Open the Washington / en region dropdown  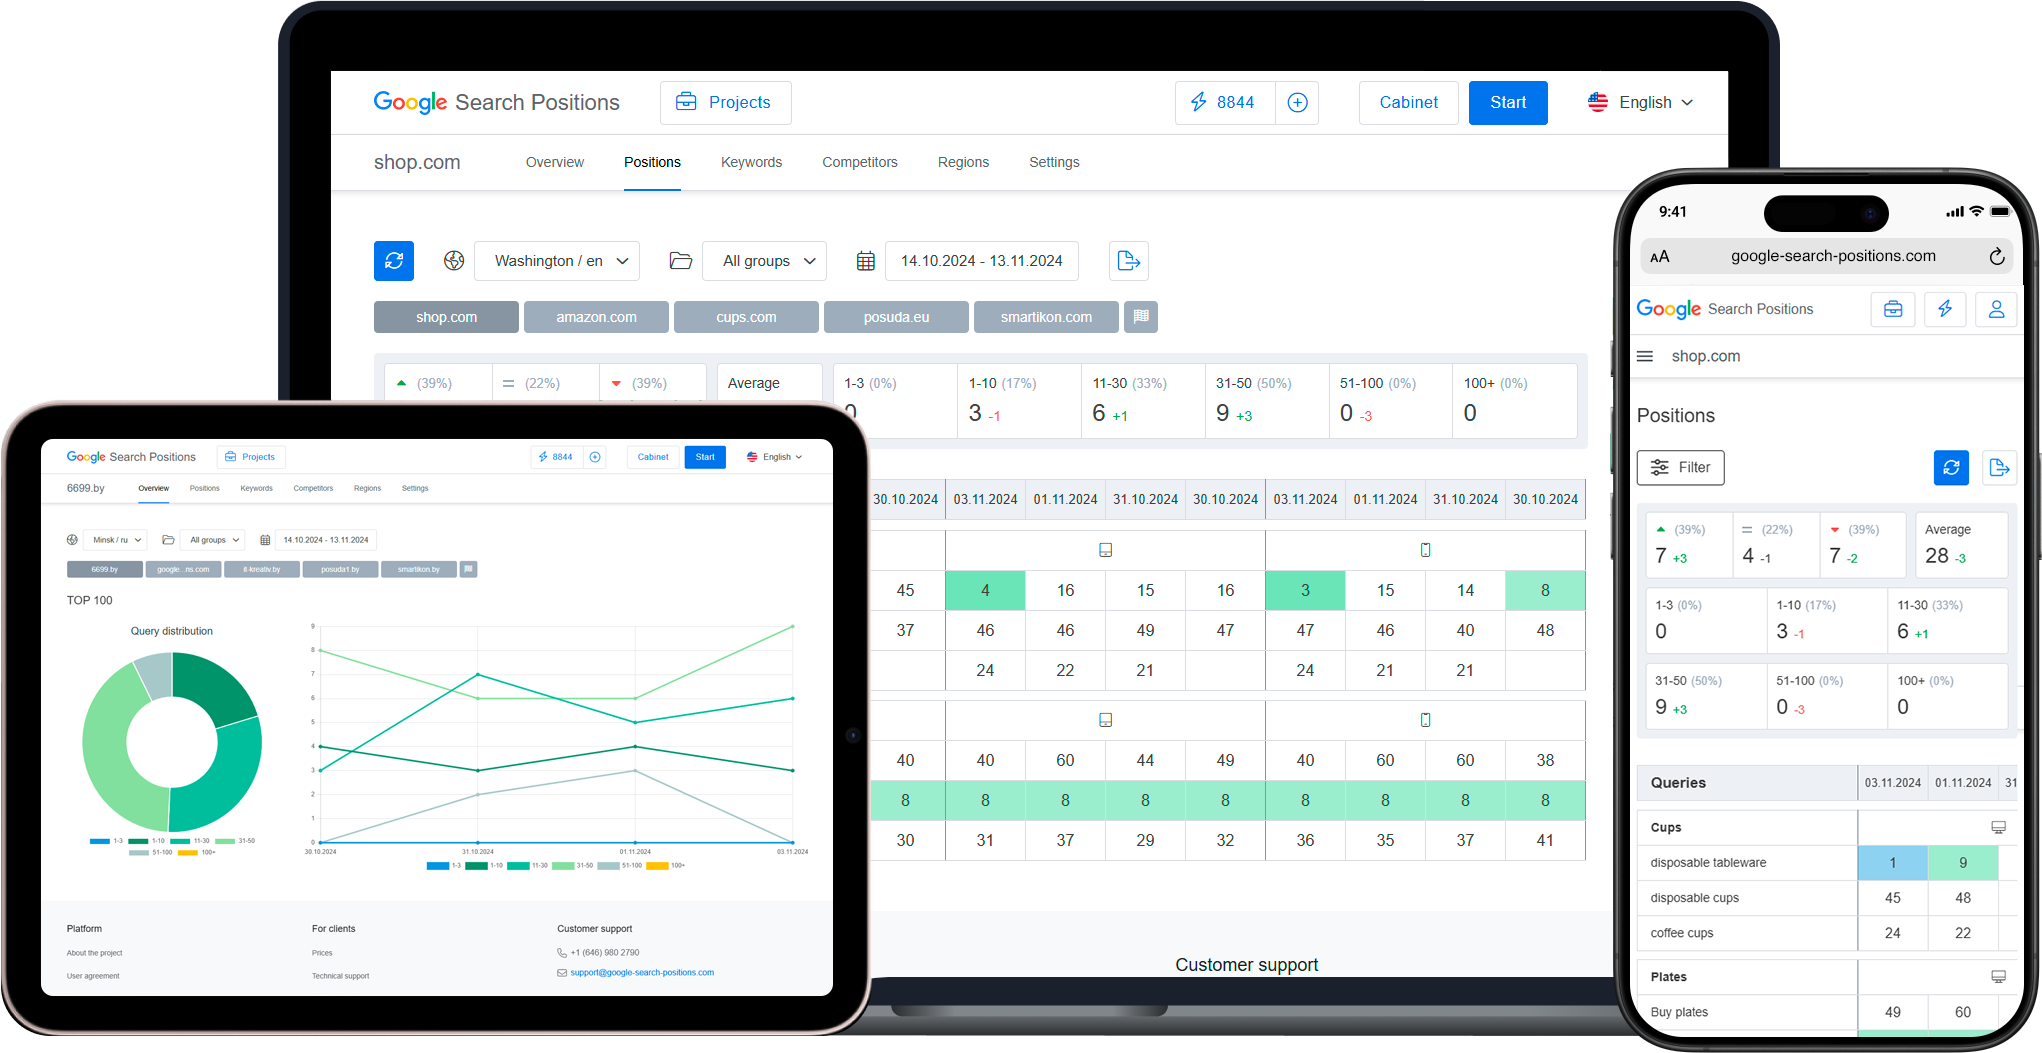point(557,261)
